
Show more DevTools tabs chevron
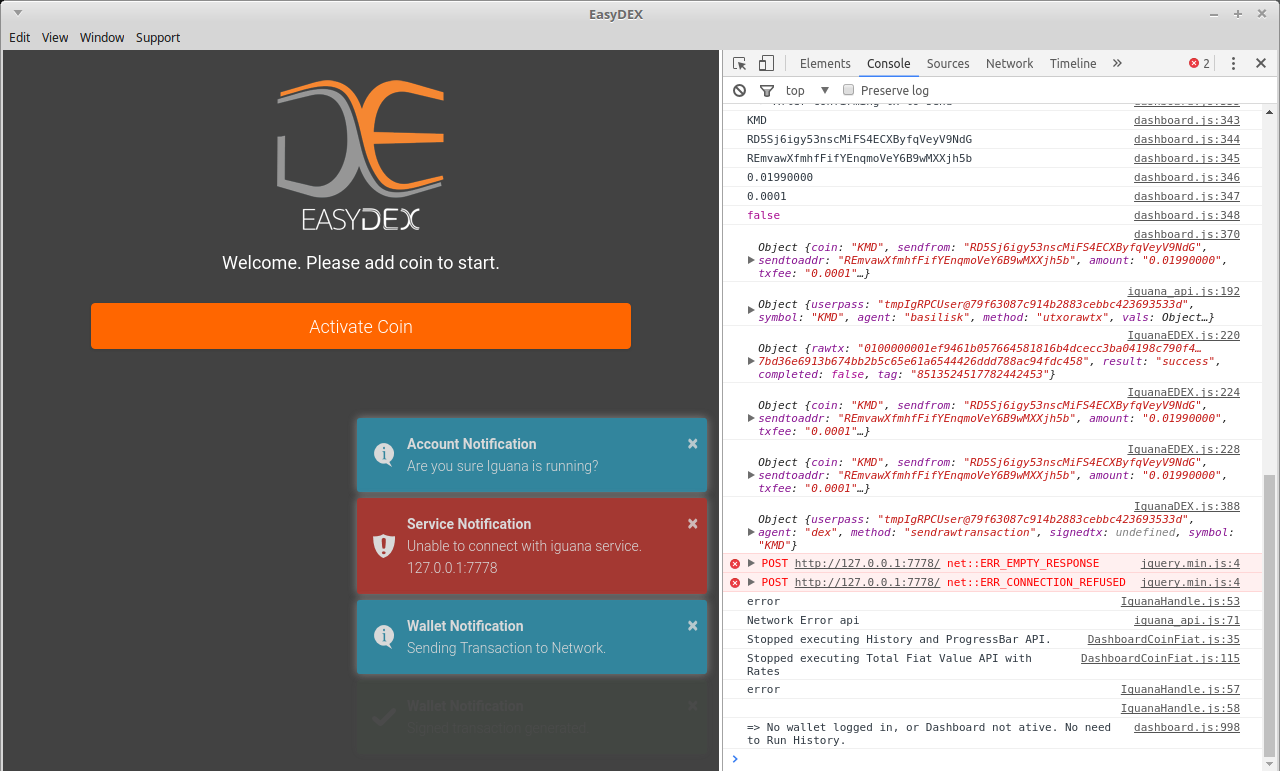point(1117,63)
